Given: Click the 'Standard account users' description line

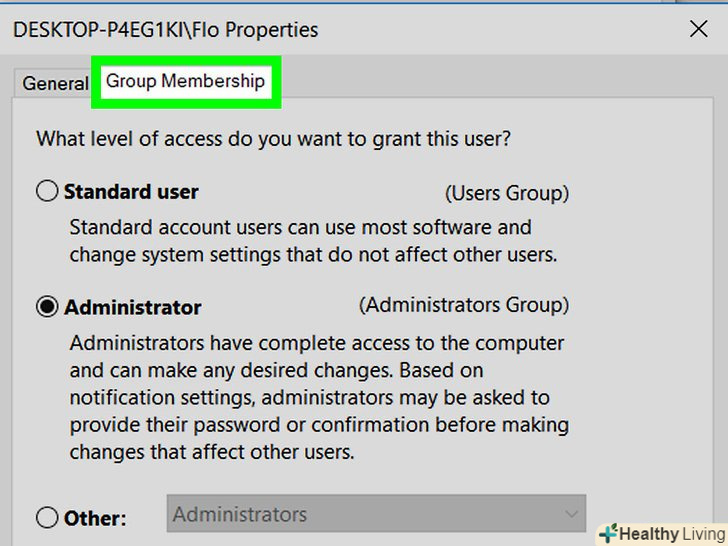Looking at the screenshot, I should tap(300, 227).
